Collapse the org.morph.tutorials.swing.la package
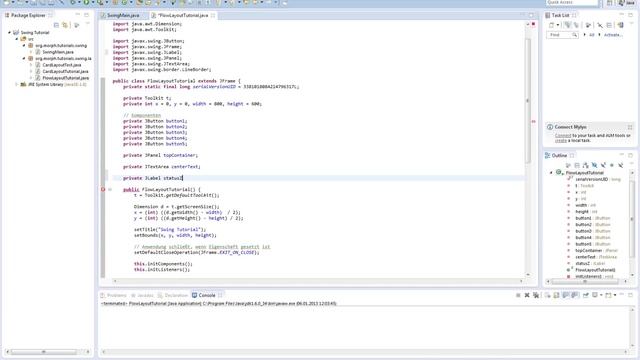The height and width of the screenshot is (360, 640). [24, 58]
